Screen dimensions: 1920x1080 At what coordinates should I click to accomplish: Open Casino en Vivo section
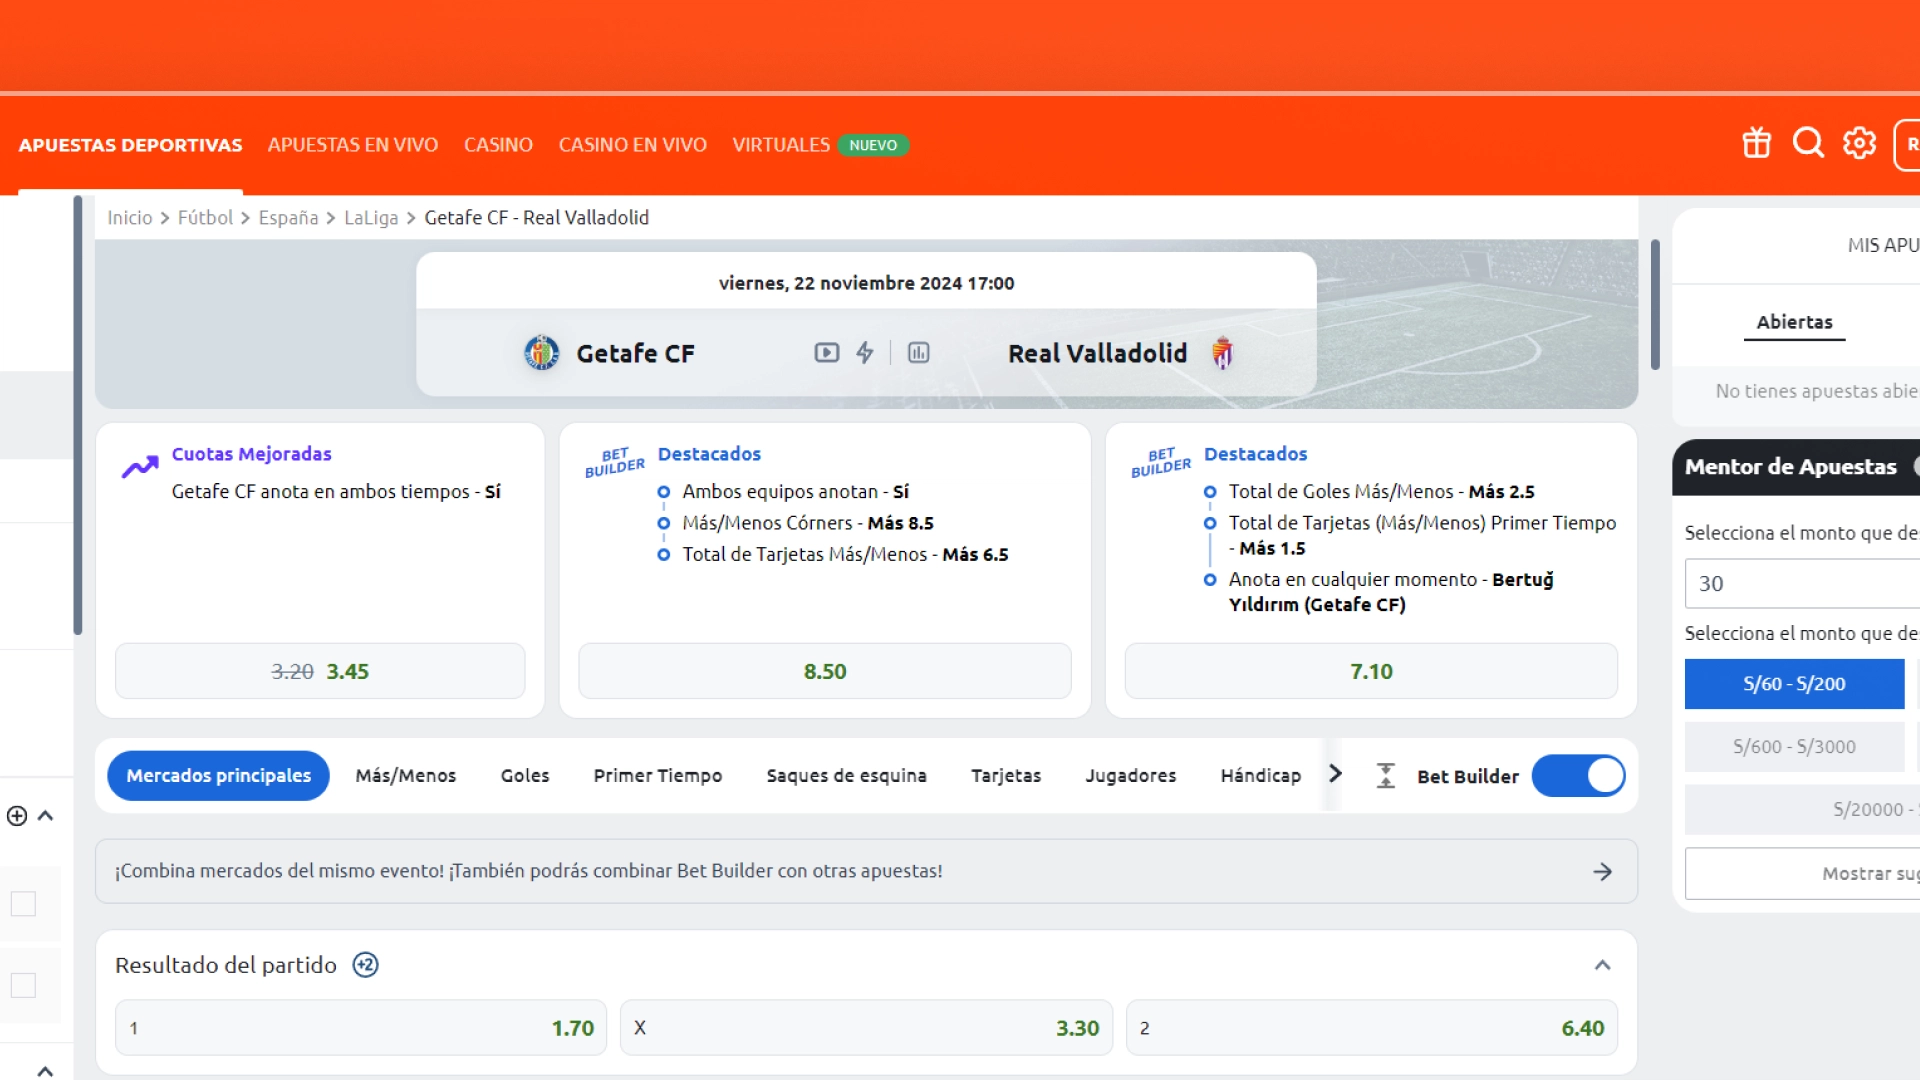pyautogui.click(x=633, y=145)
